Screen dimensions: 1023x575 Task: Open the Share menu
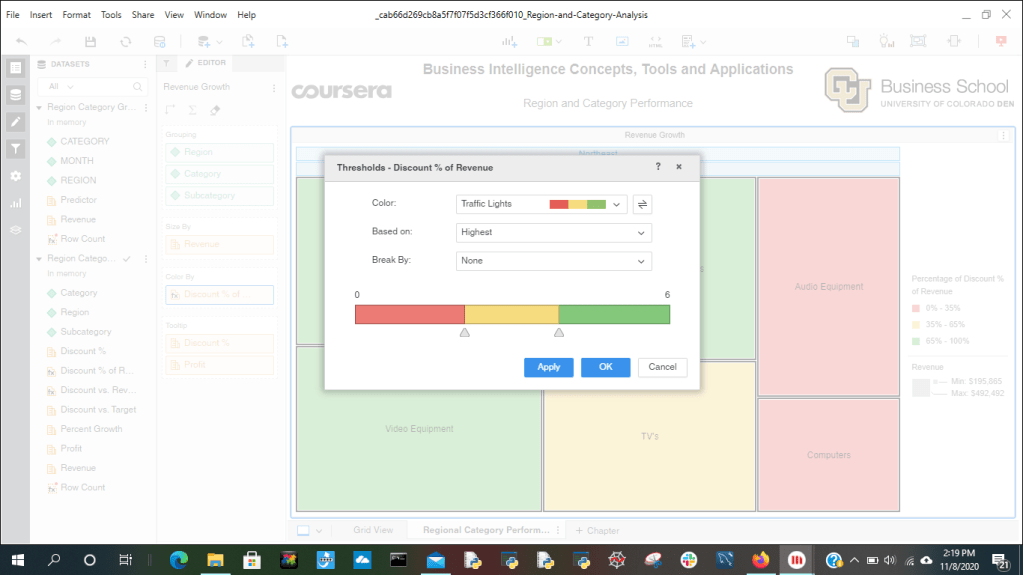click(143, 15)
